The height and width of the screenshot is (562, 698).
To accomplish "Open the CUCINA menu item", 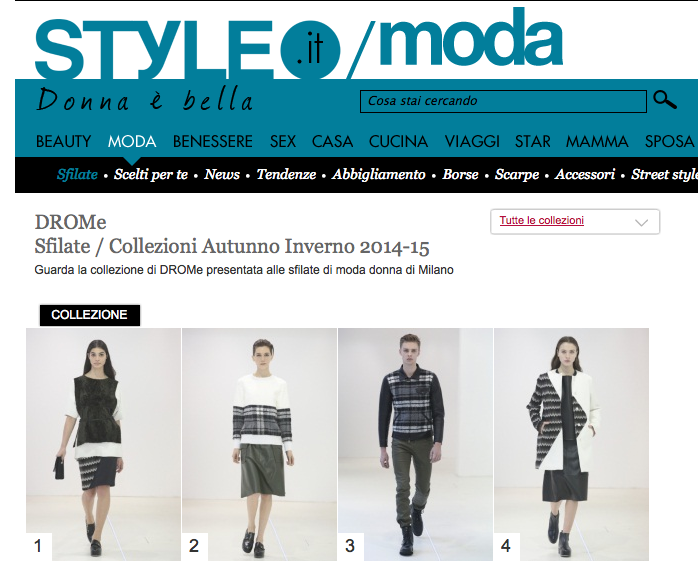I will point(398,142).
